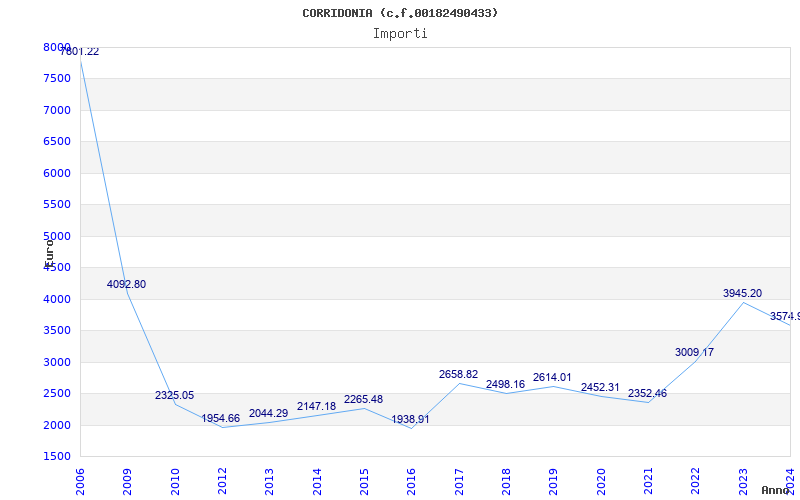Click the y-axis value 3500
800x500 pixels.
click(57, 331)
